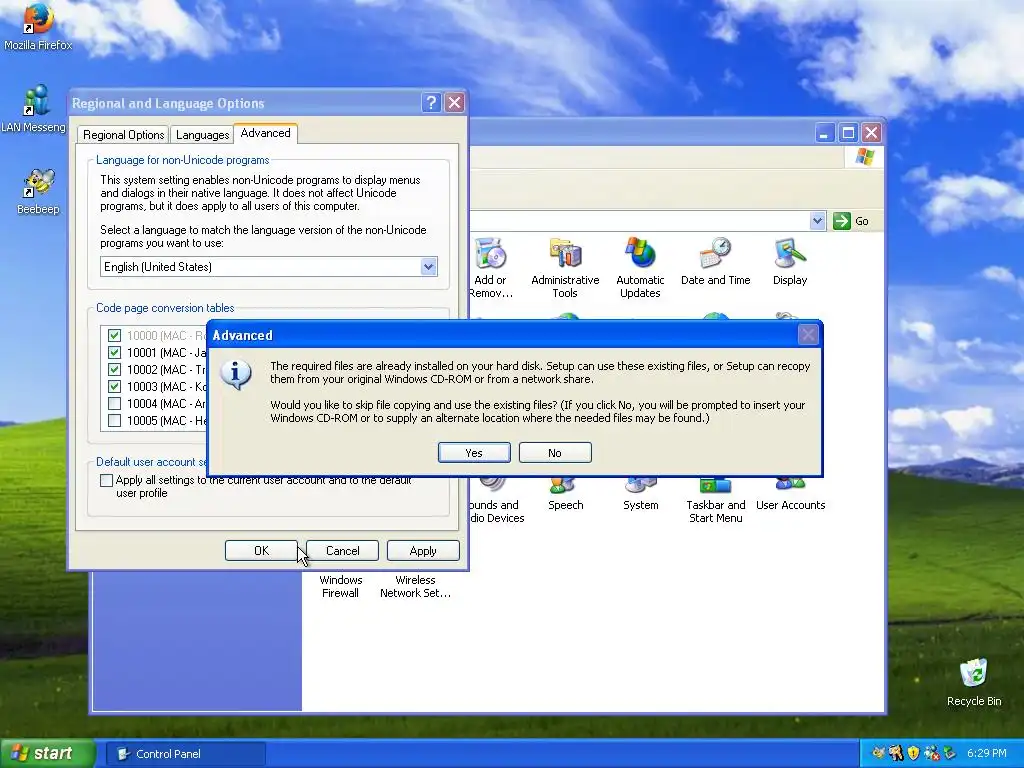Open the LAN Messenger desktop icon
Viewport: 1024px width, 768px height.
34,109
